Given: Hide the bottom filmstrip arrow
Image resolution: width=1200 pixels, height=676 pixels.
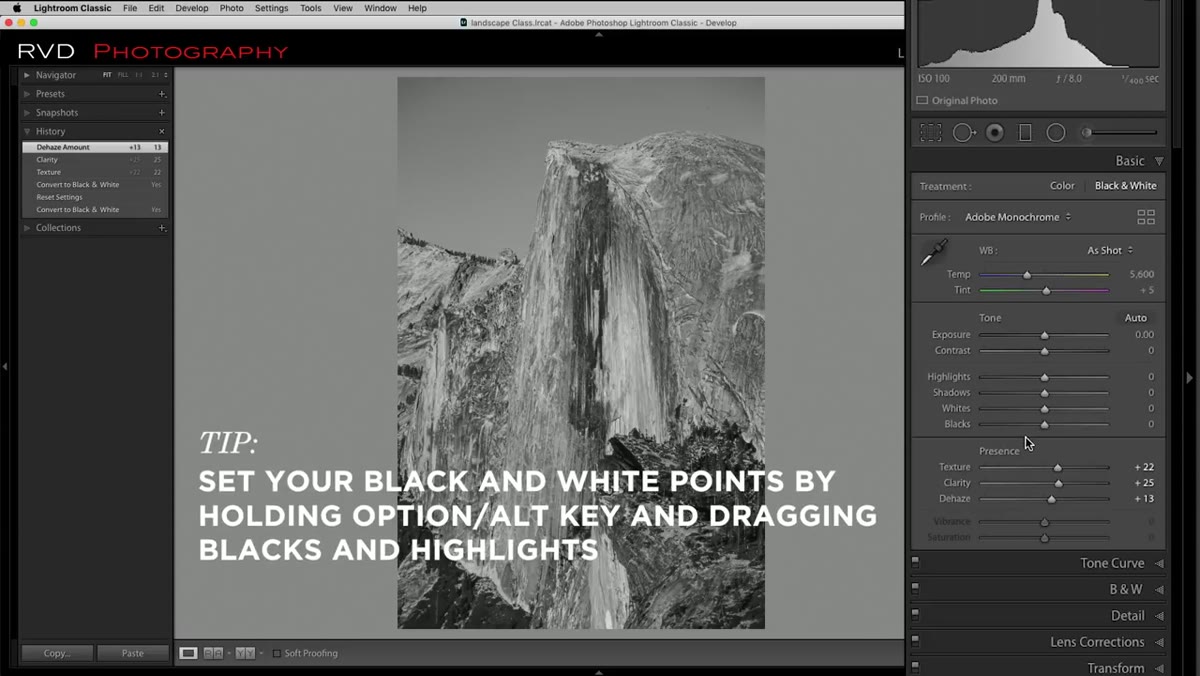Looking at the screenshot, I should [x=599, y=672].
